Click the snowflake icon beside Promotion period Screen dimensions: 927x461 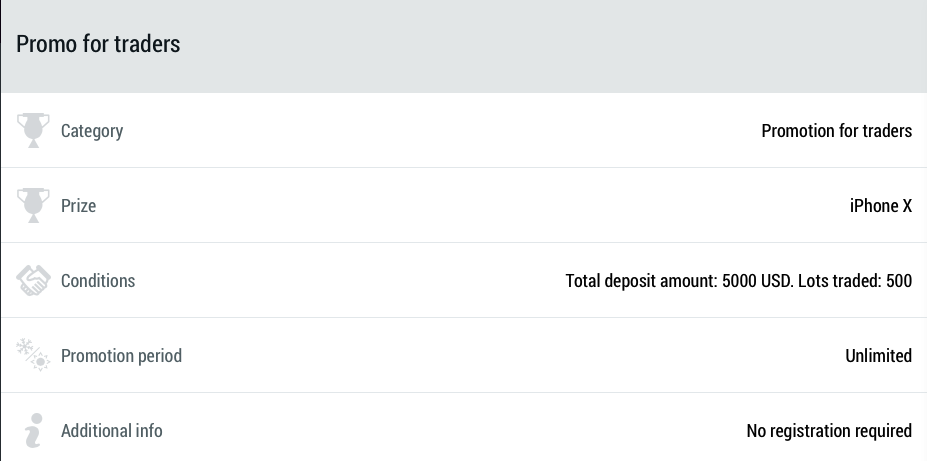(33, 355)
